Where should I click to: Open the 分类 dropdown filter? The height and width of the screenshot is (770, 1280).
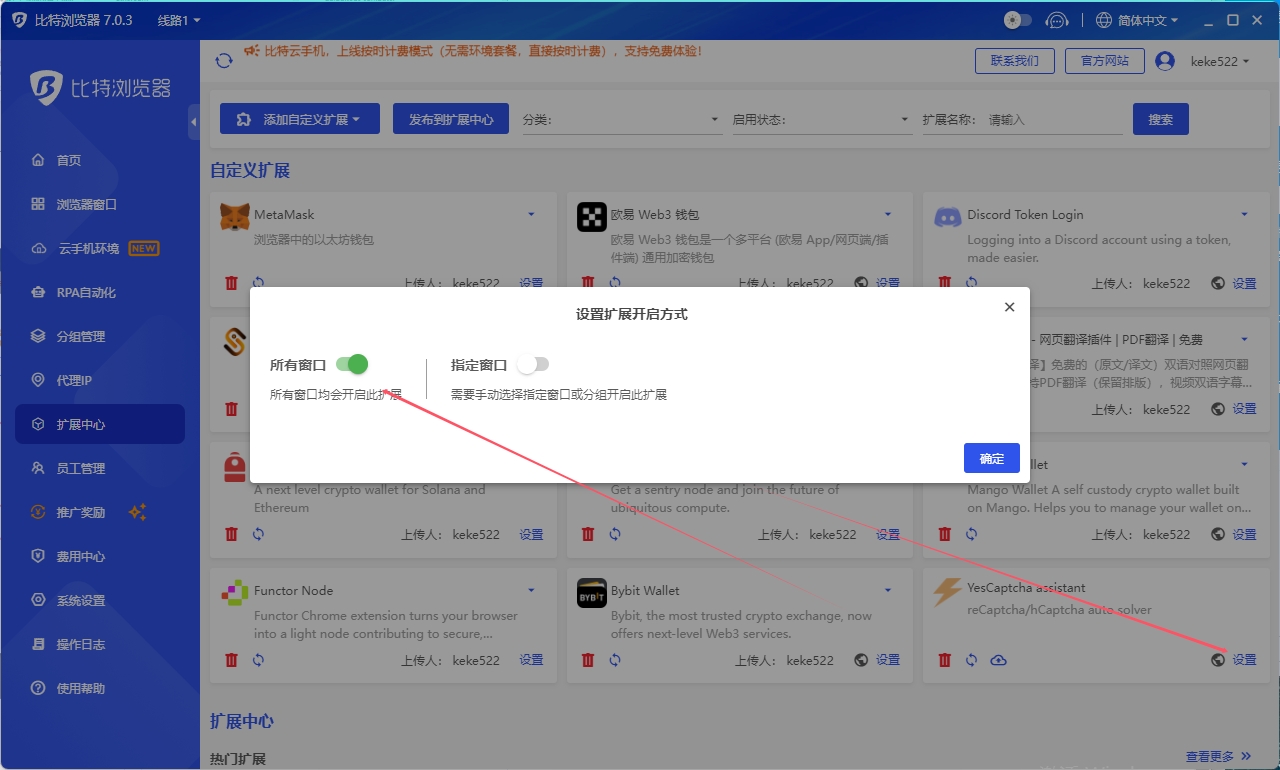[620, 120]
